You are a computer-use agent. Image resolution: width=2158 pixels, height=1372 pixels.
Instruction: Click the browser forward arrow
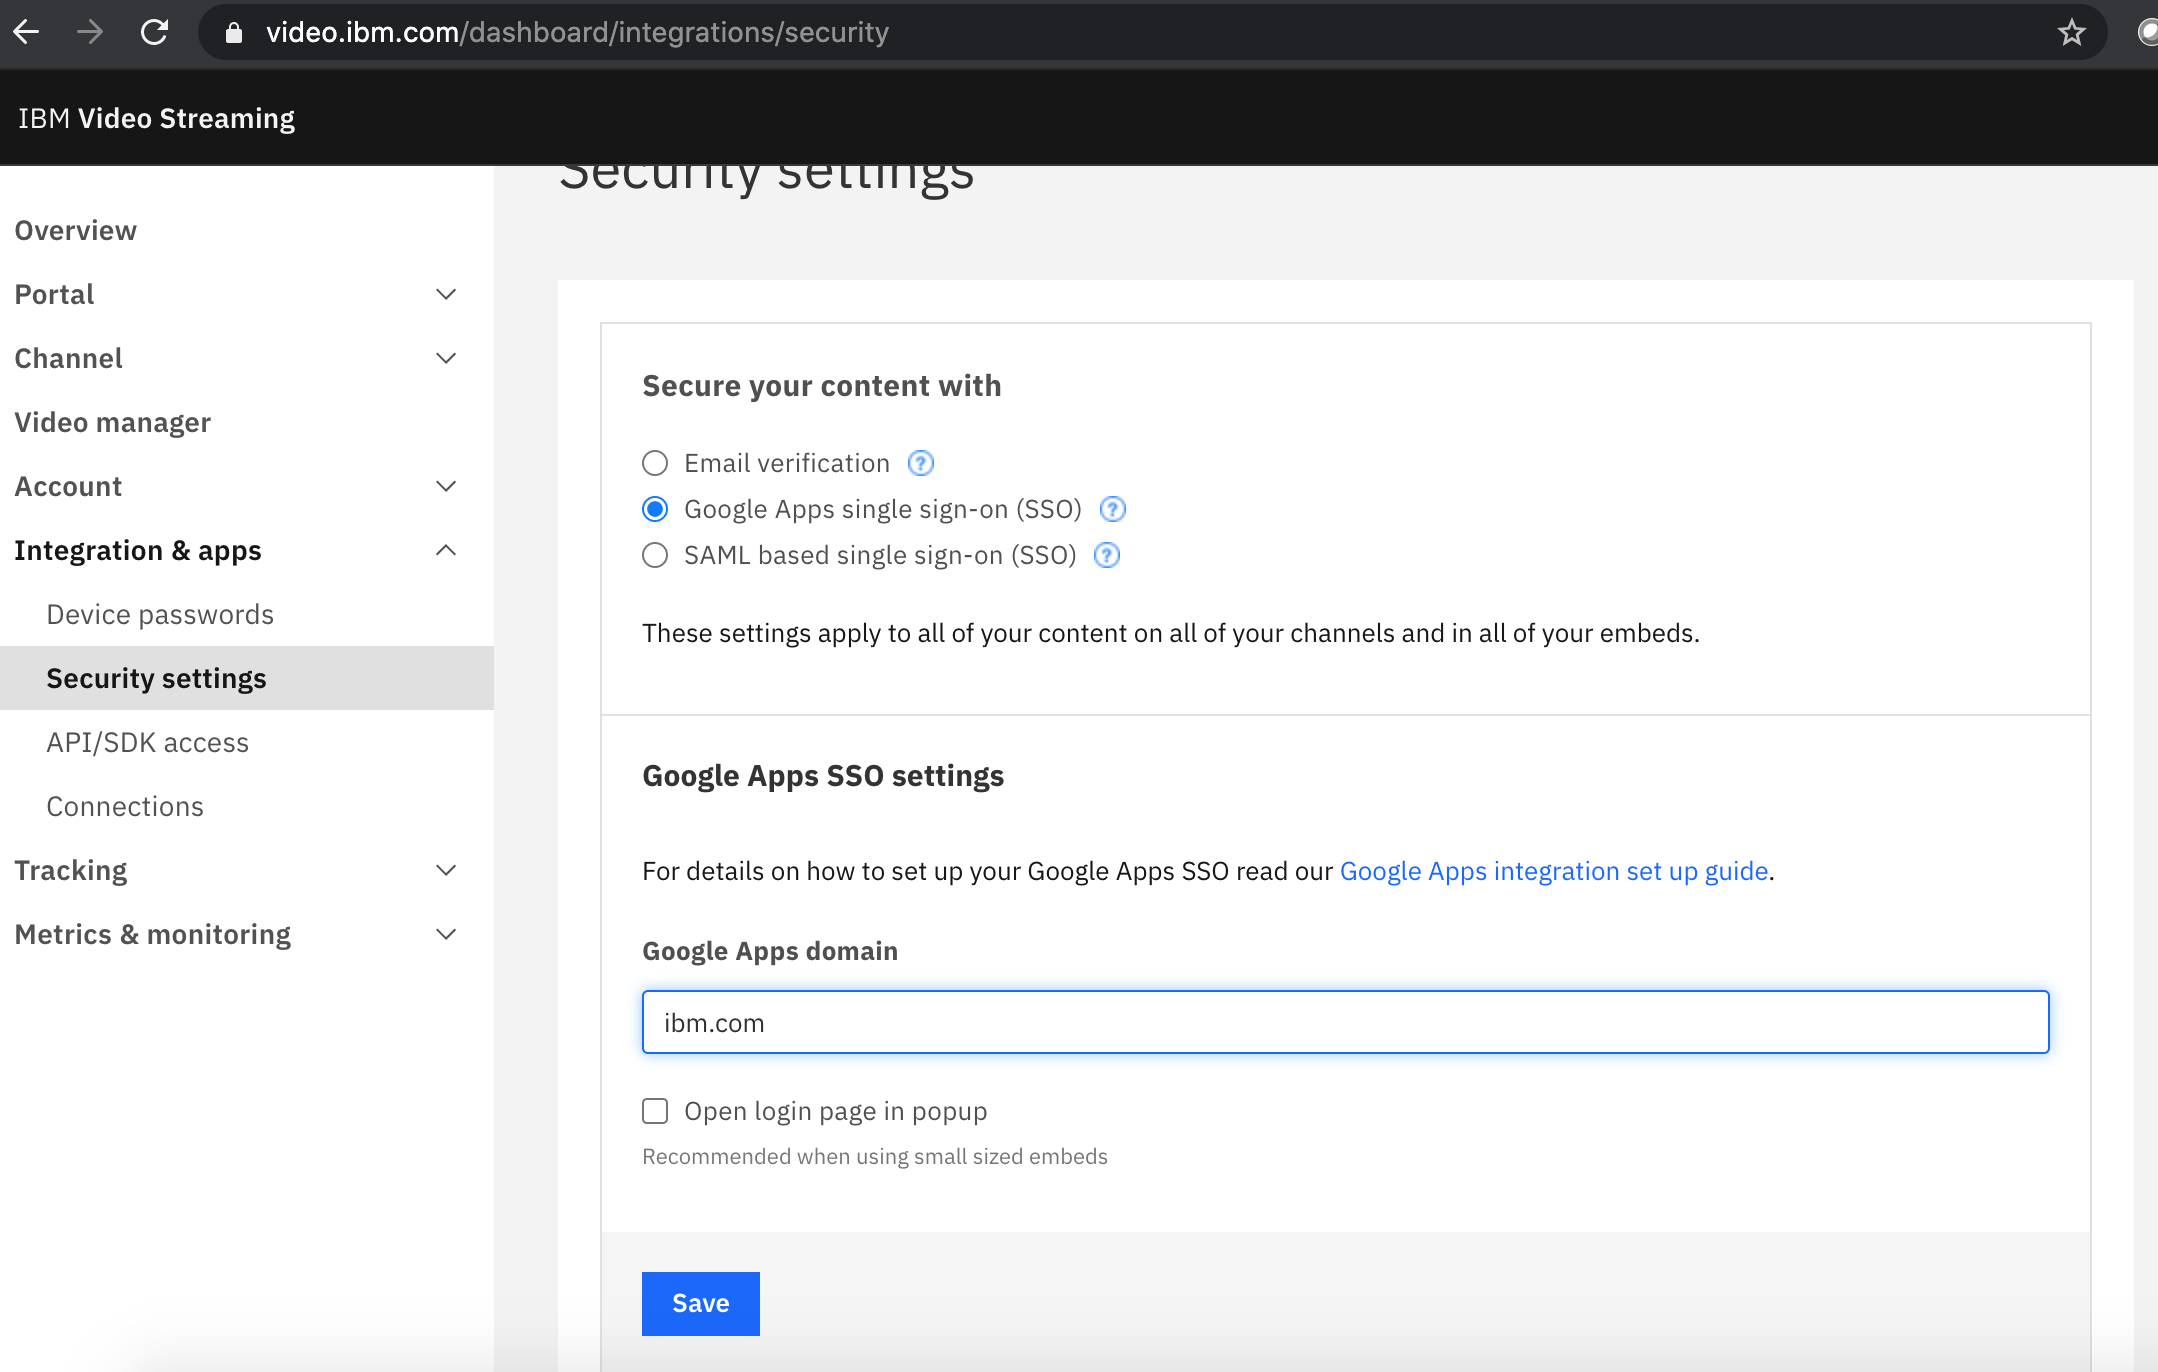[x=90, y=32]
